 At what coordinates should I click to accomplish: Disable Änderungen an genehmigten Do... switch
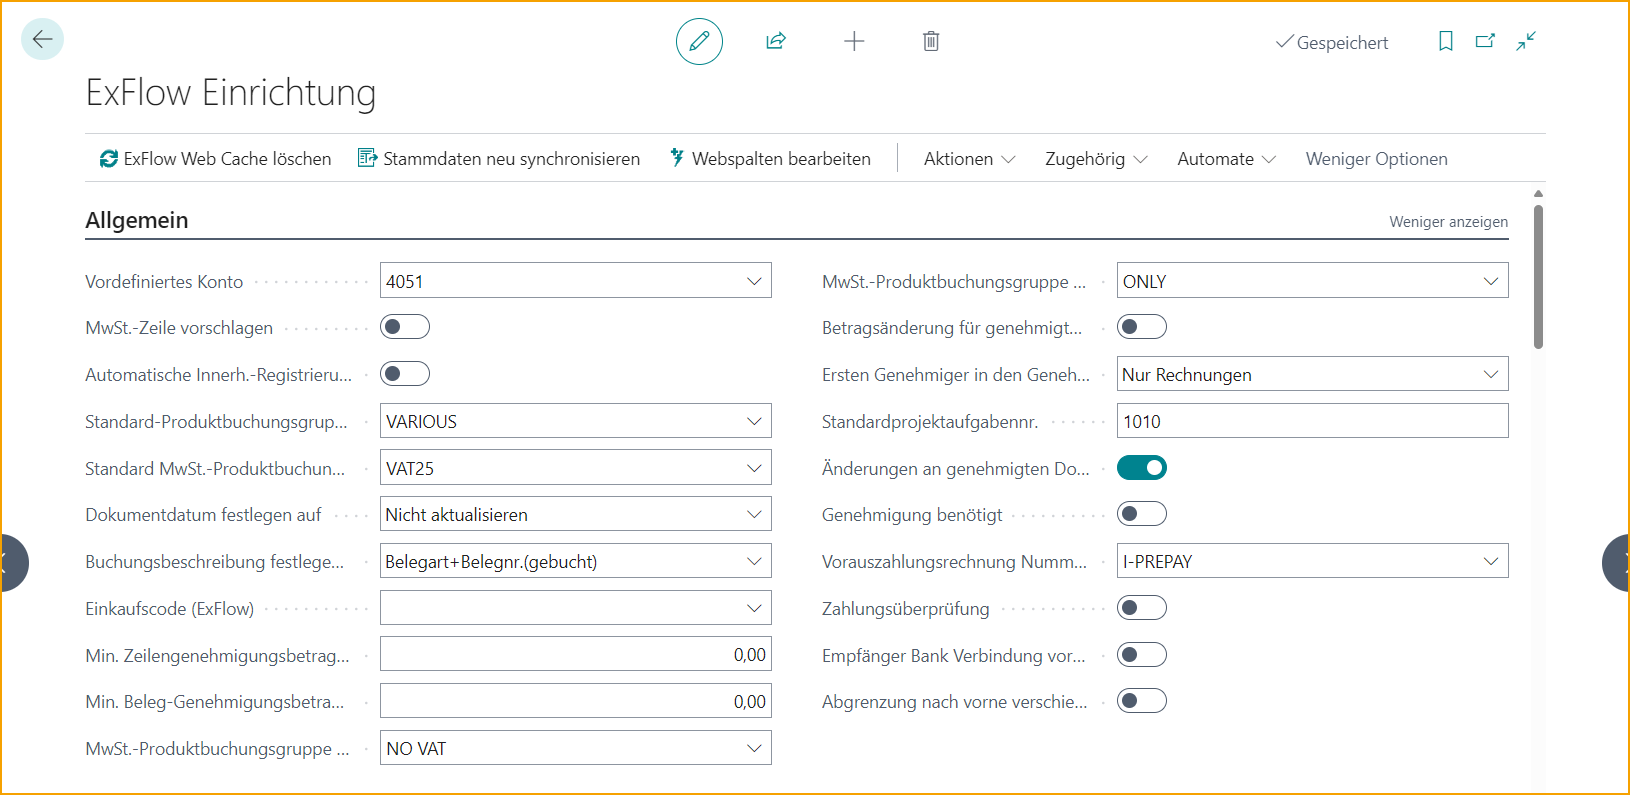[1142, 468]
